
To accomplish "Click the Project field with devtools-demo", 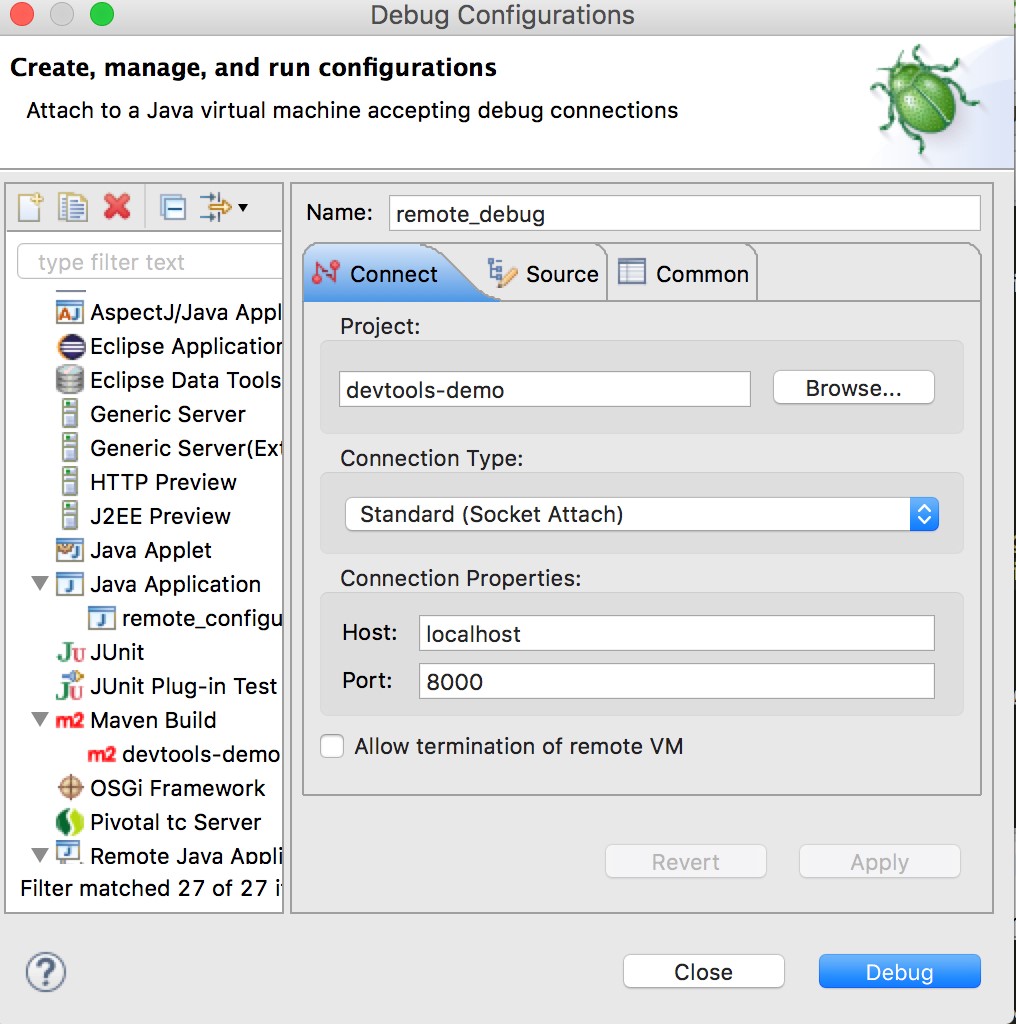I will pos(545,389).
